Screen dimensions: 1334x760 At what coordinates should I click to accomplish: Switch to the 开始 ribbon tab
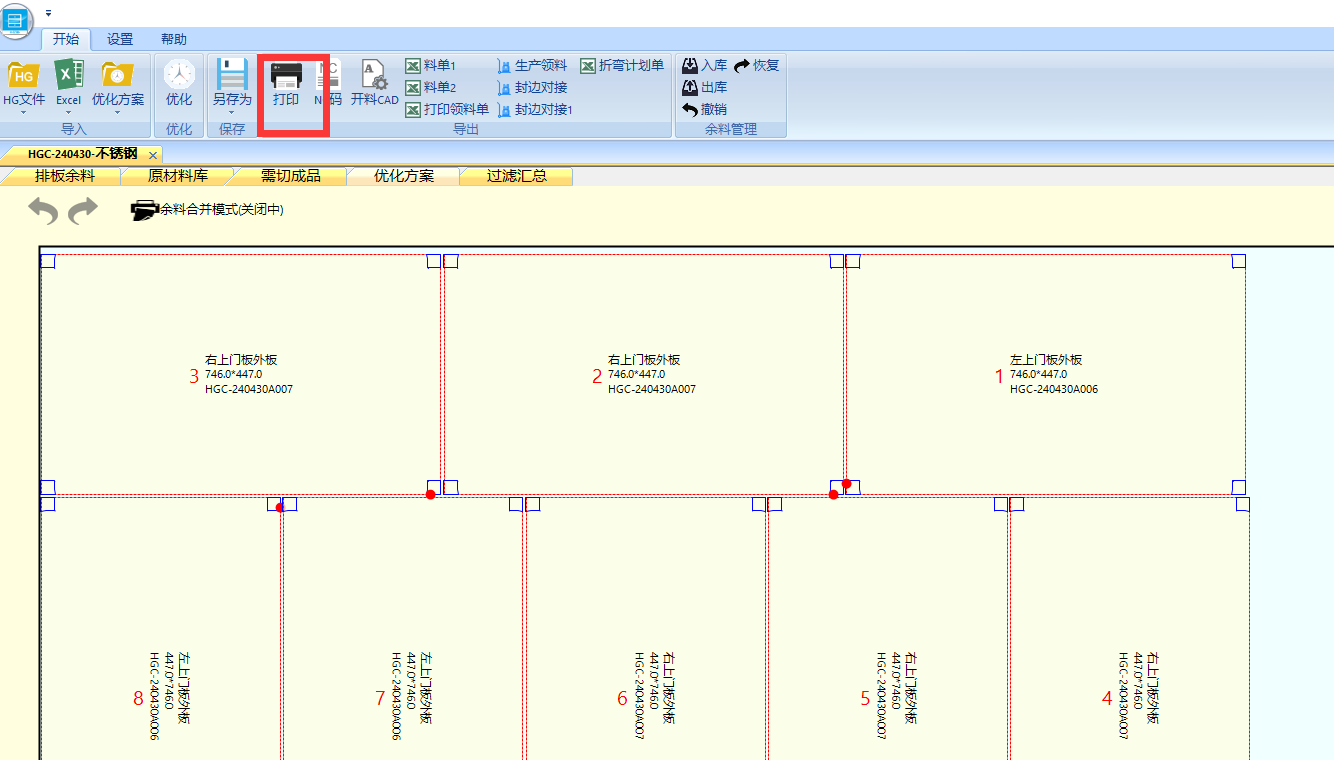click(66, 39)
